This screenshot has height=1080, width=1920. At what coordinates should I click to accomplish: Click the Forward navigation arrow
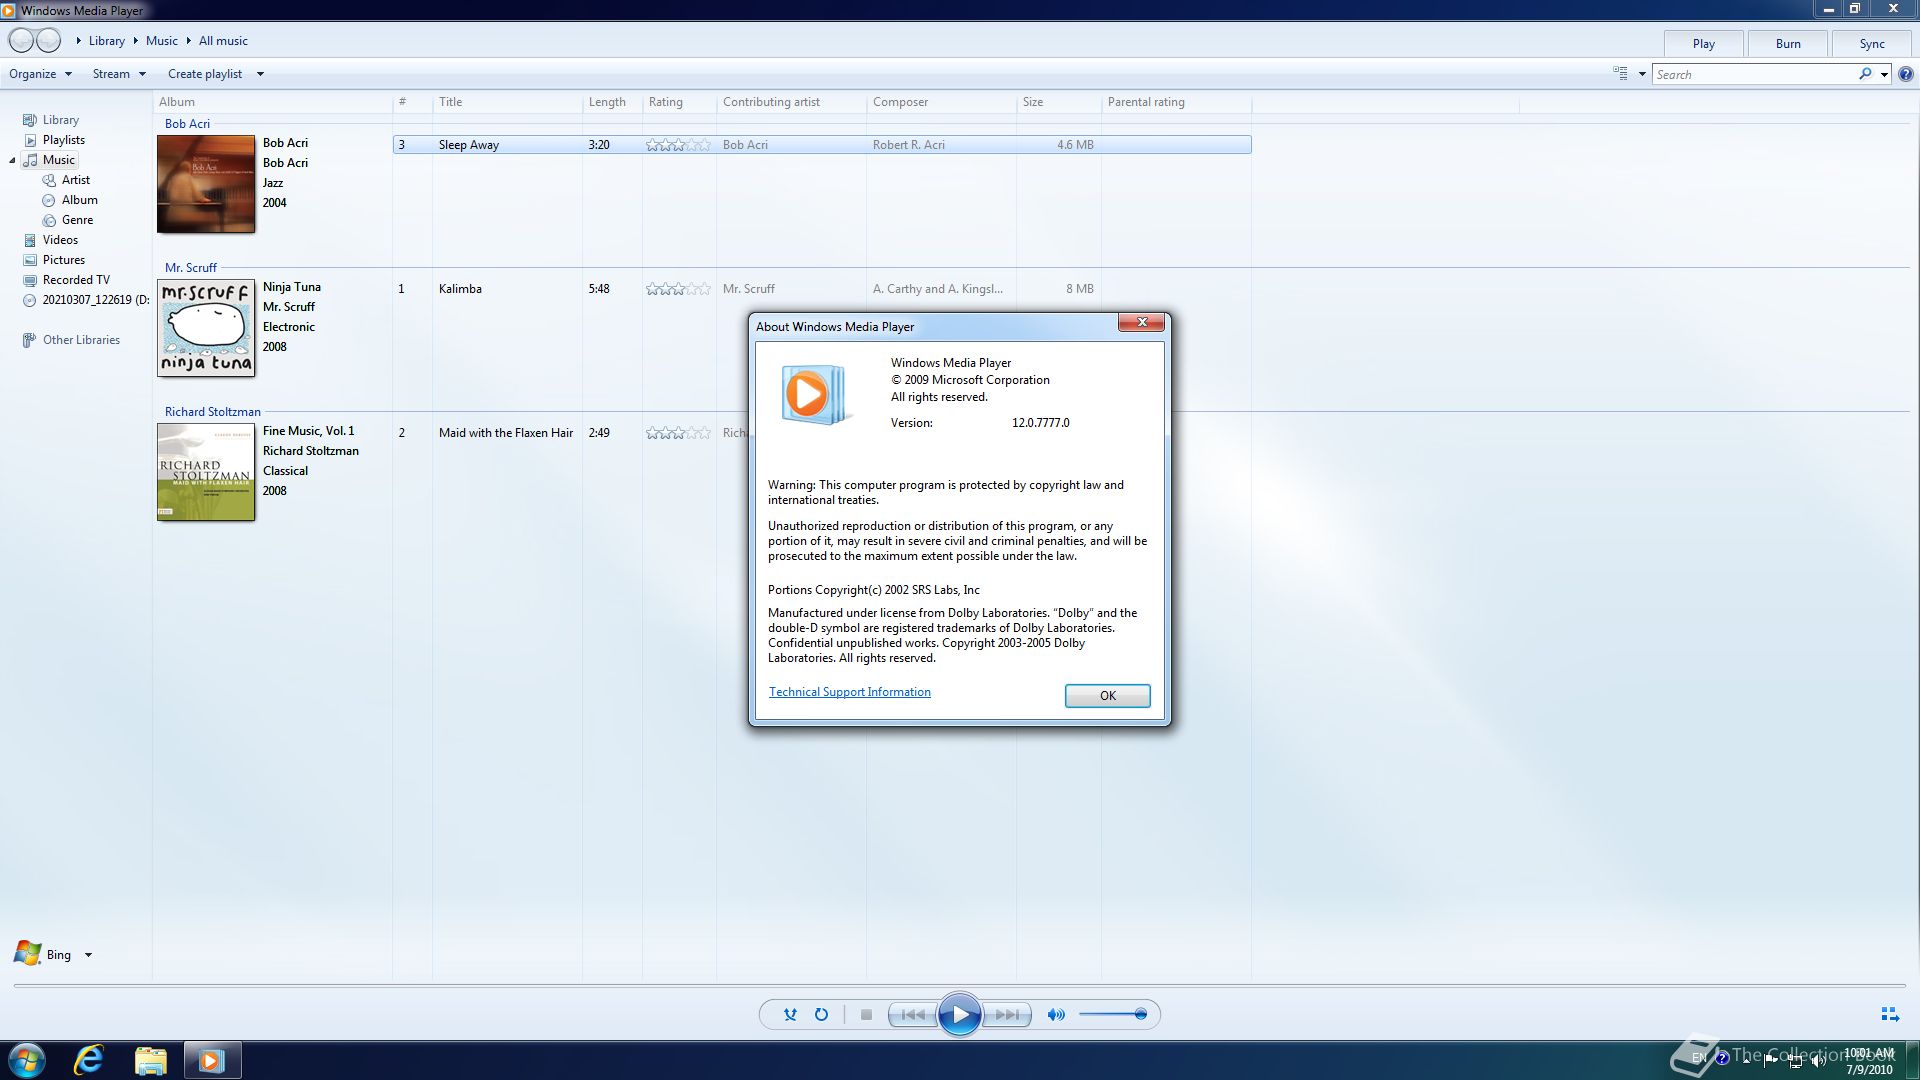[48, 41]
